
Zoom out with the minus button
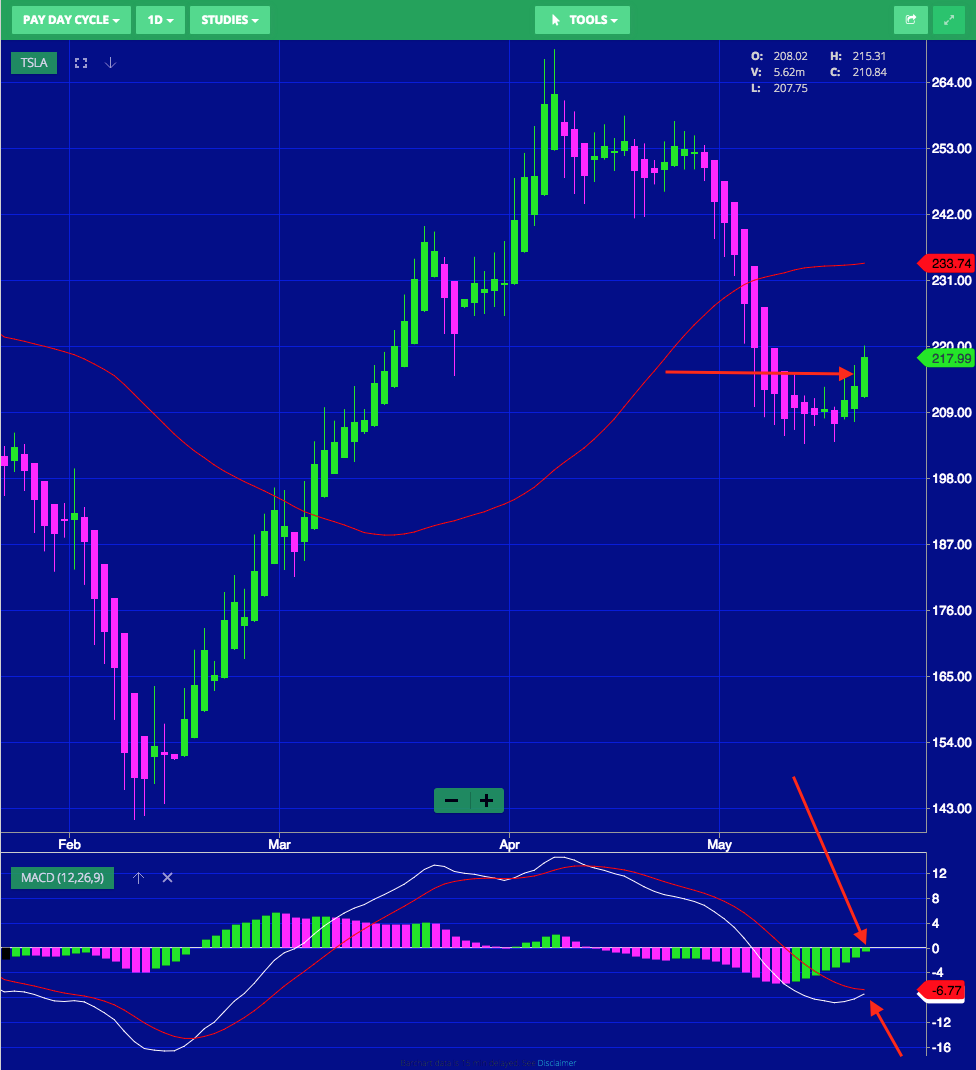click(452, 800)
